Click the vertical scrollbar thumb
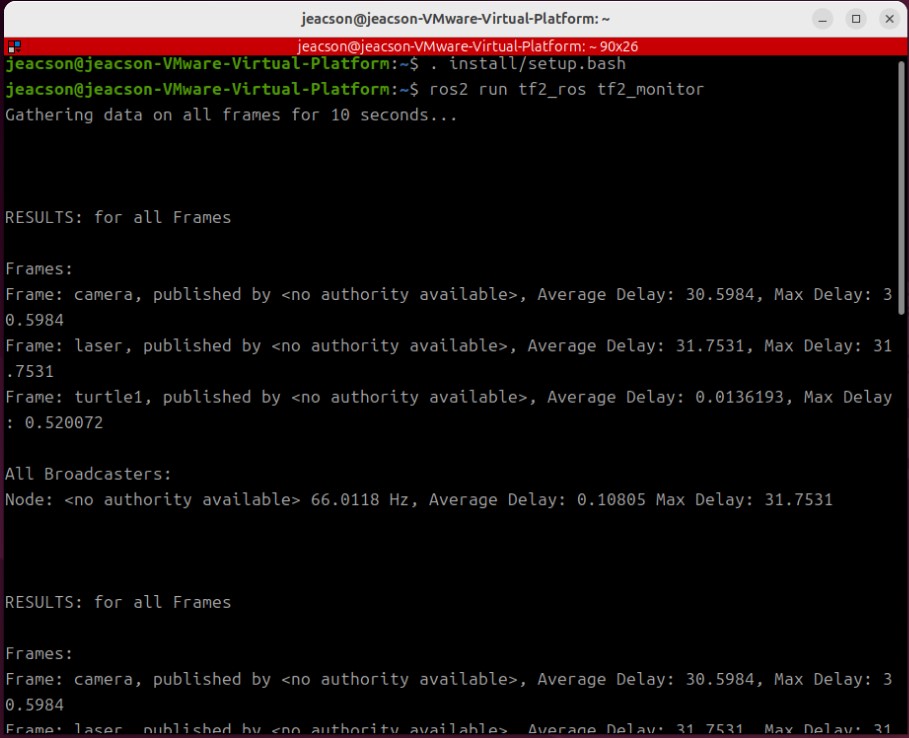 [902, 185]
